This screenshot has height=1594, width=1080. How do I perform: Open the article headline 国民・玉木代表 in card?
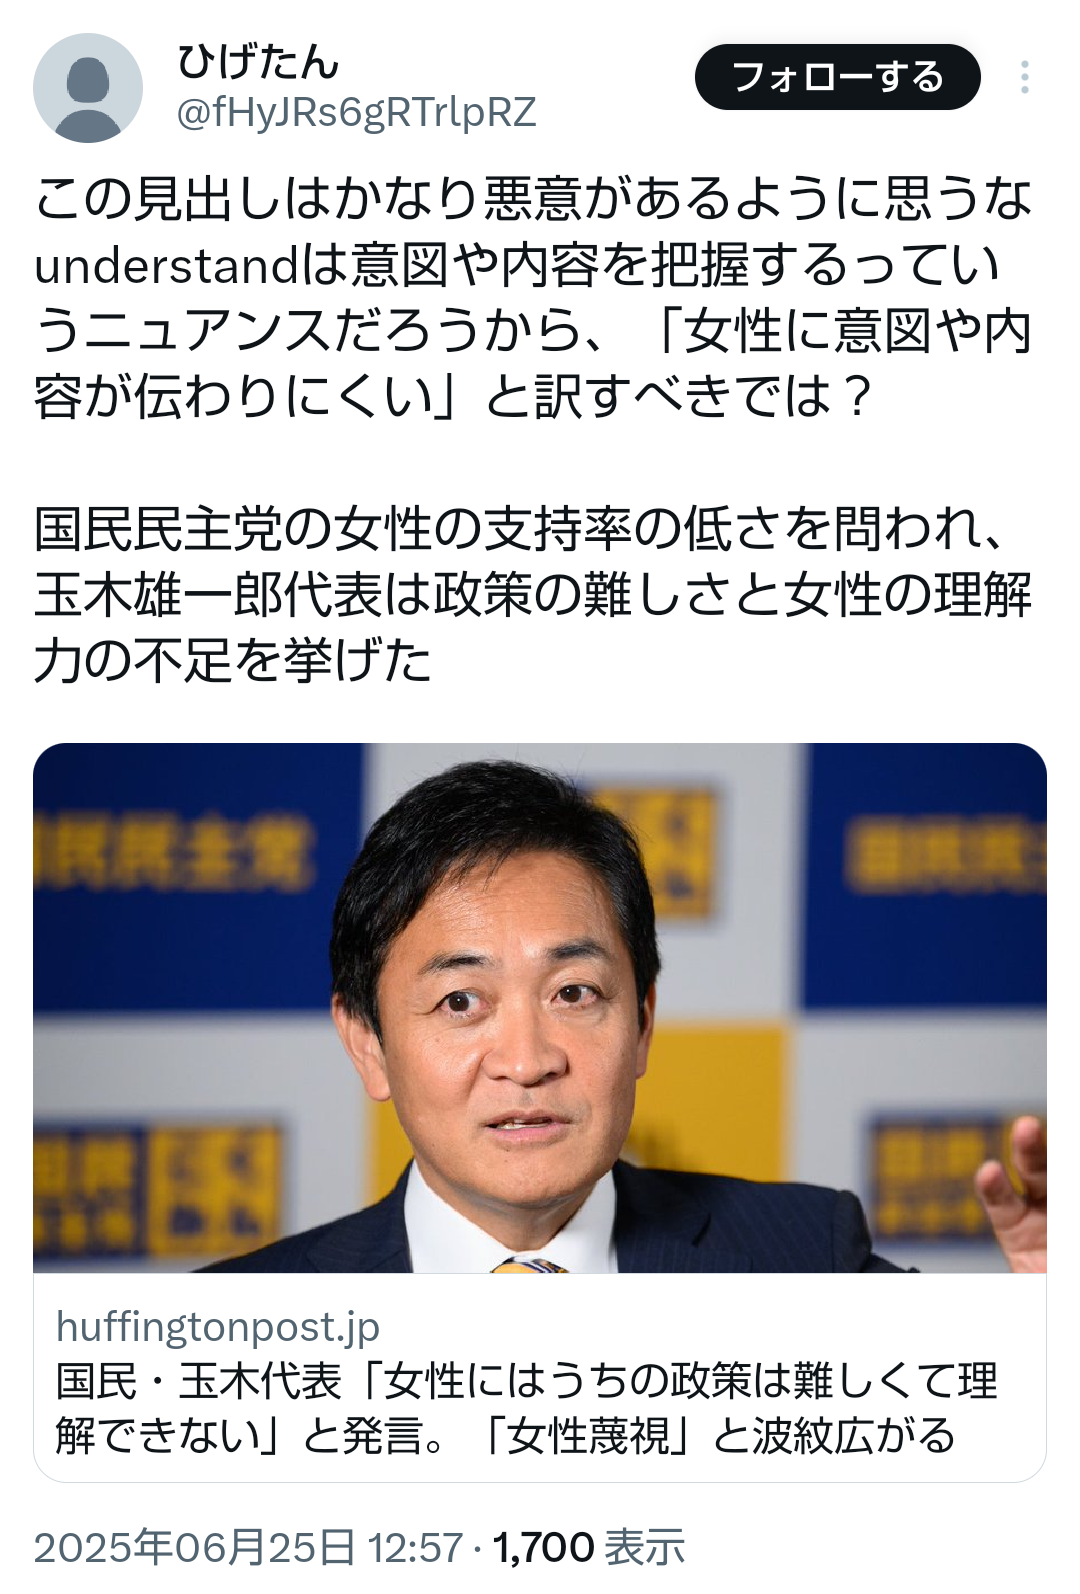198,1381
